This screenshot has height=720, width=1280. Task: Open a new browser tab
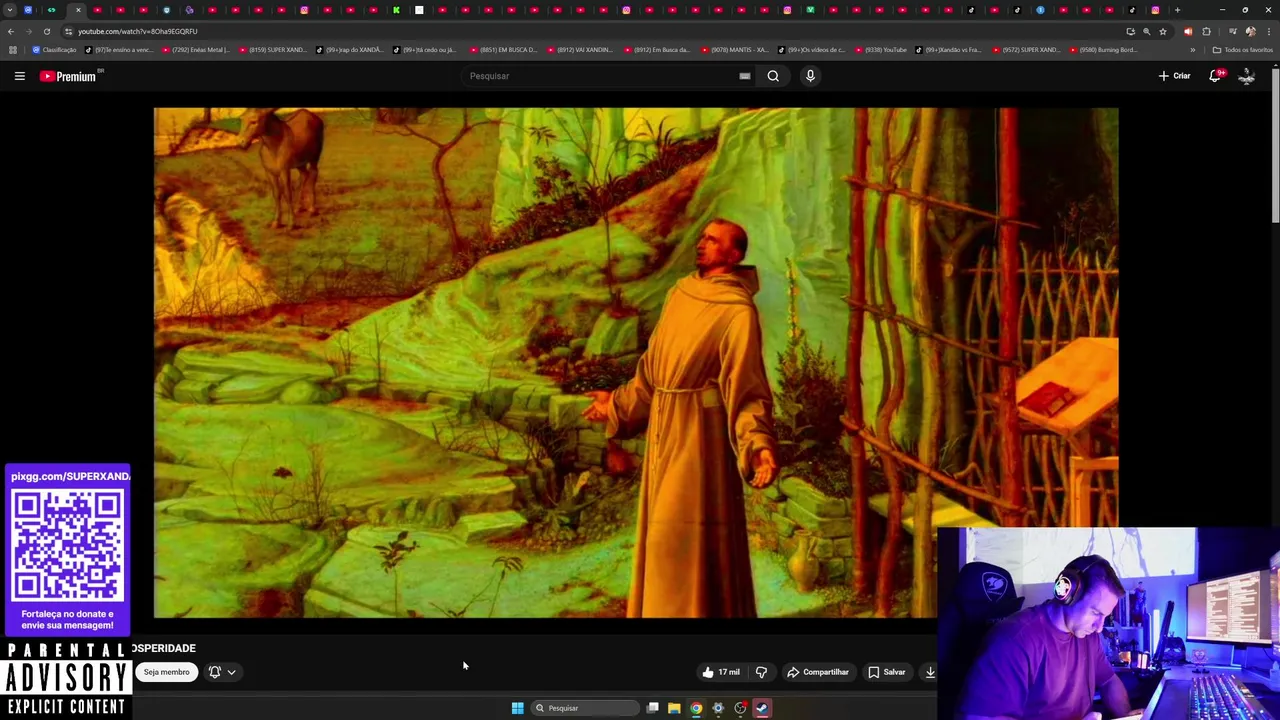click(x=1177, y=10)
